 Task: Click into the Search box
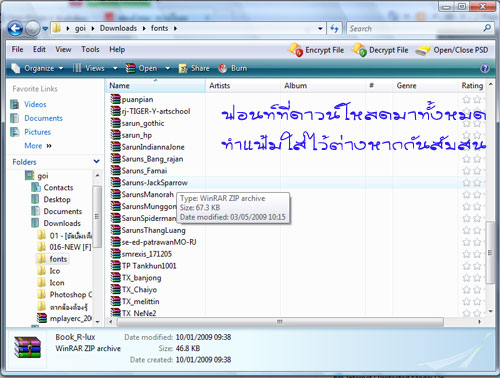415,29
